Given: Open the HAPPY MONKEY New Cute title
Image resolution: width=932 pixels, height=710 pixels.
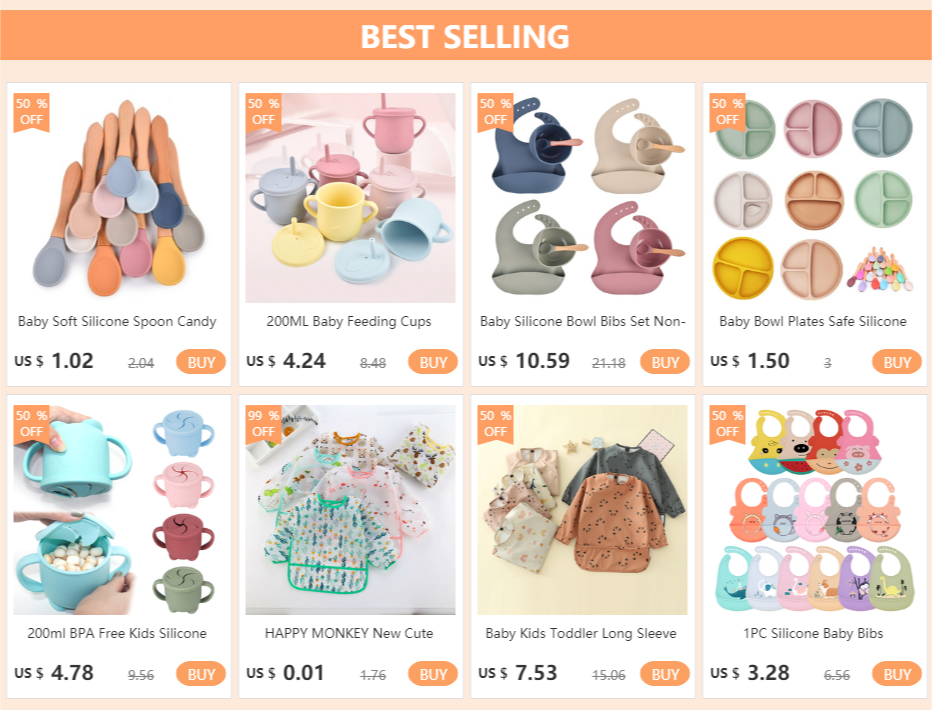Looking at the screenshot, I should (349, 633).
